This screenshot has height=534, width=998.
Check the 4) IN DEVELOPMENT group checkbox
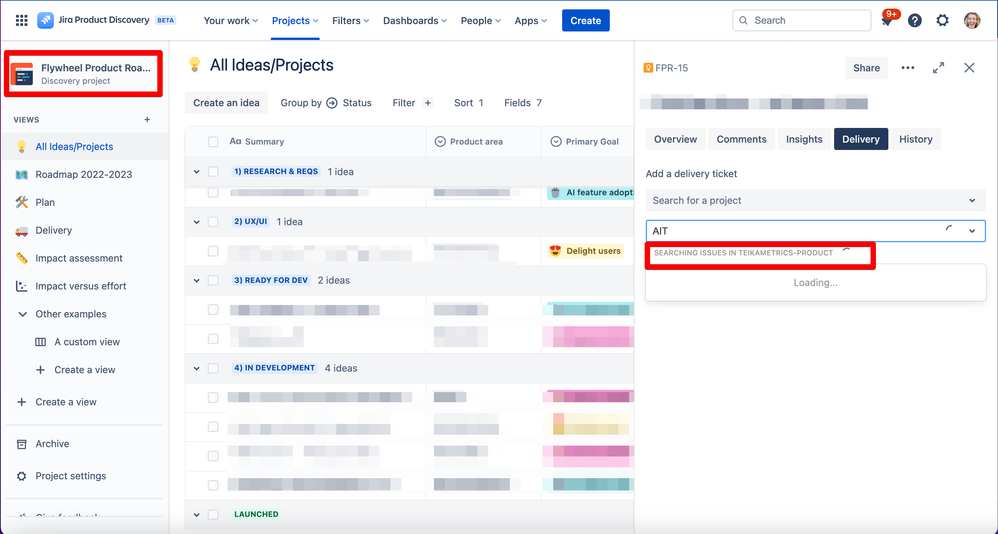(x=213, y=369)
